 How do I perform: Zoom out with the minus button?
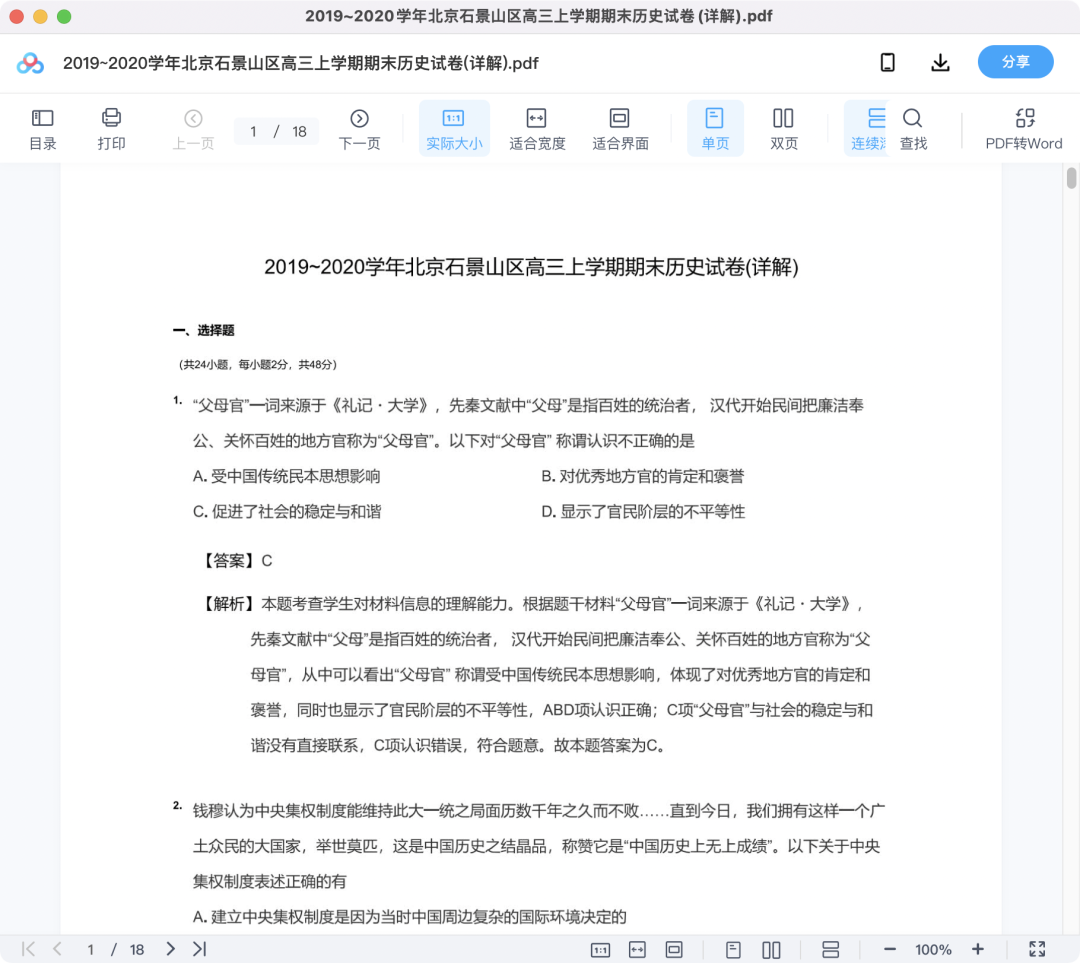tap(889, 949)
